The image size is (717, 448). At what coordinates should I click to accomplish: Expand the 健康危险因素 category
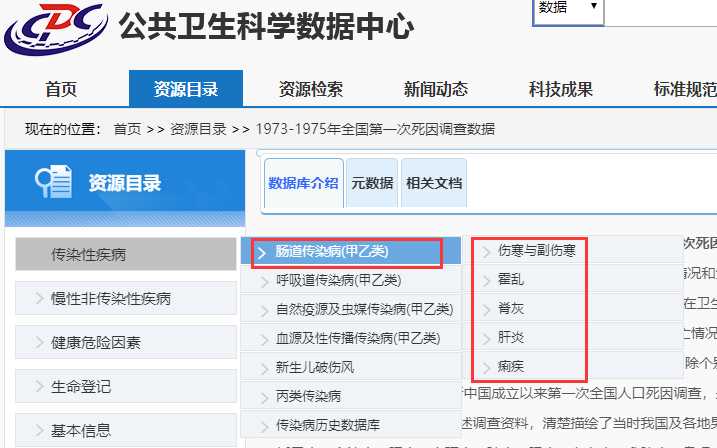[x=96, y=342]
